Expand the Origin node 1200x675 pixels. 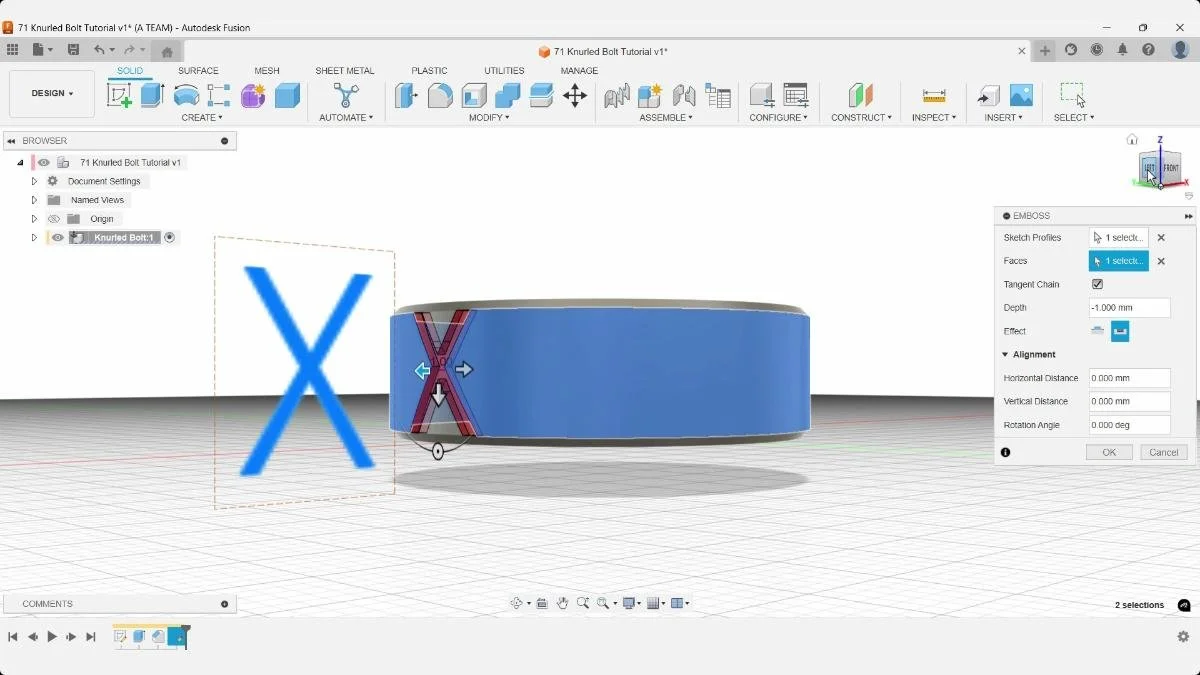click(x=34, y=219)
